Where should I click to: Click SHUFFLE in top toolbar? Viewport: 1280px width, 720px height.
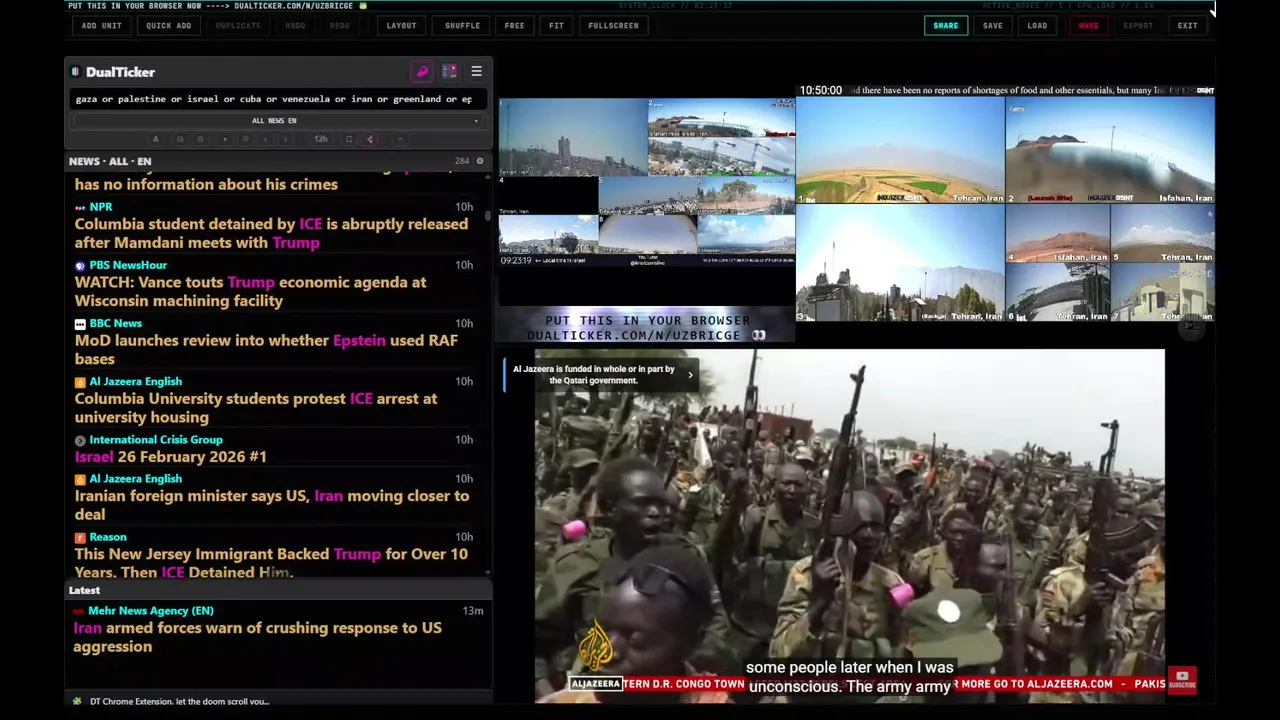(x=462, y=25)
